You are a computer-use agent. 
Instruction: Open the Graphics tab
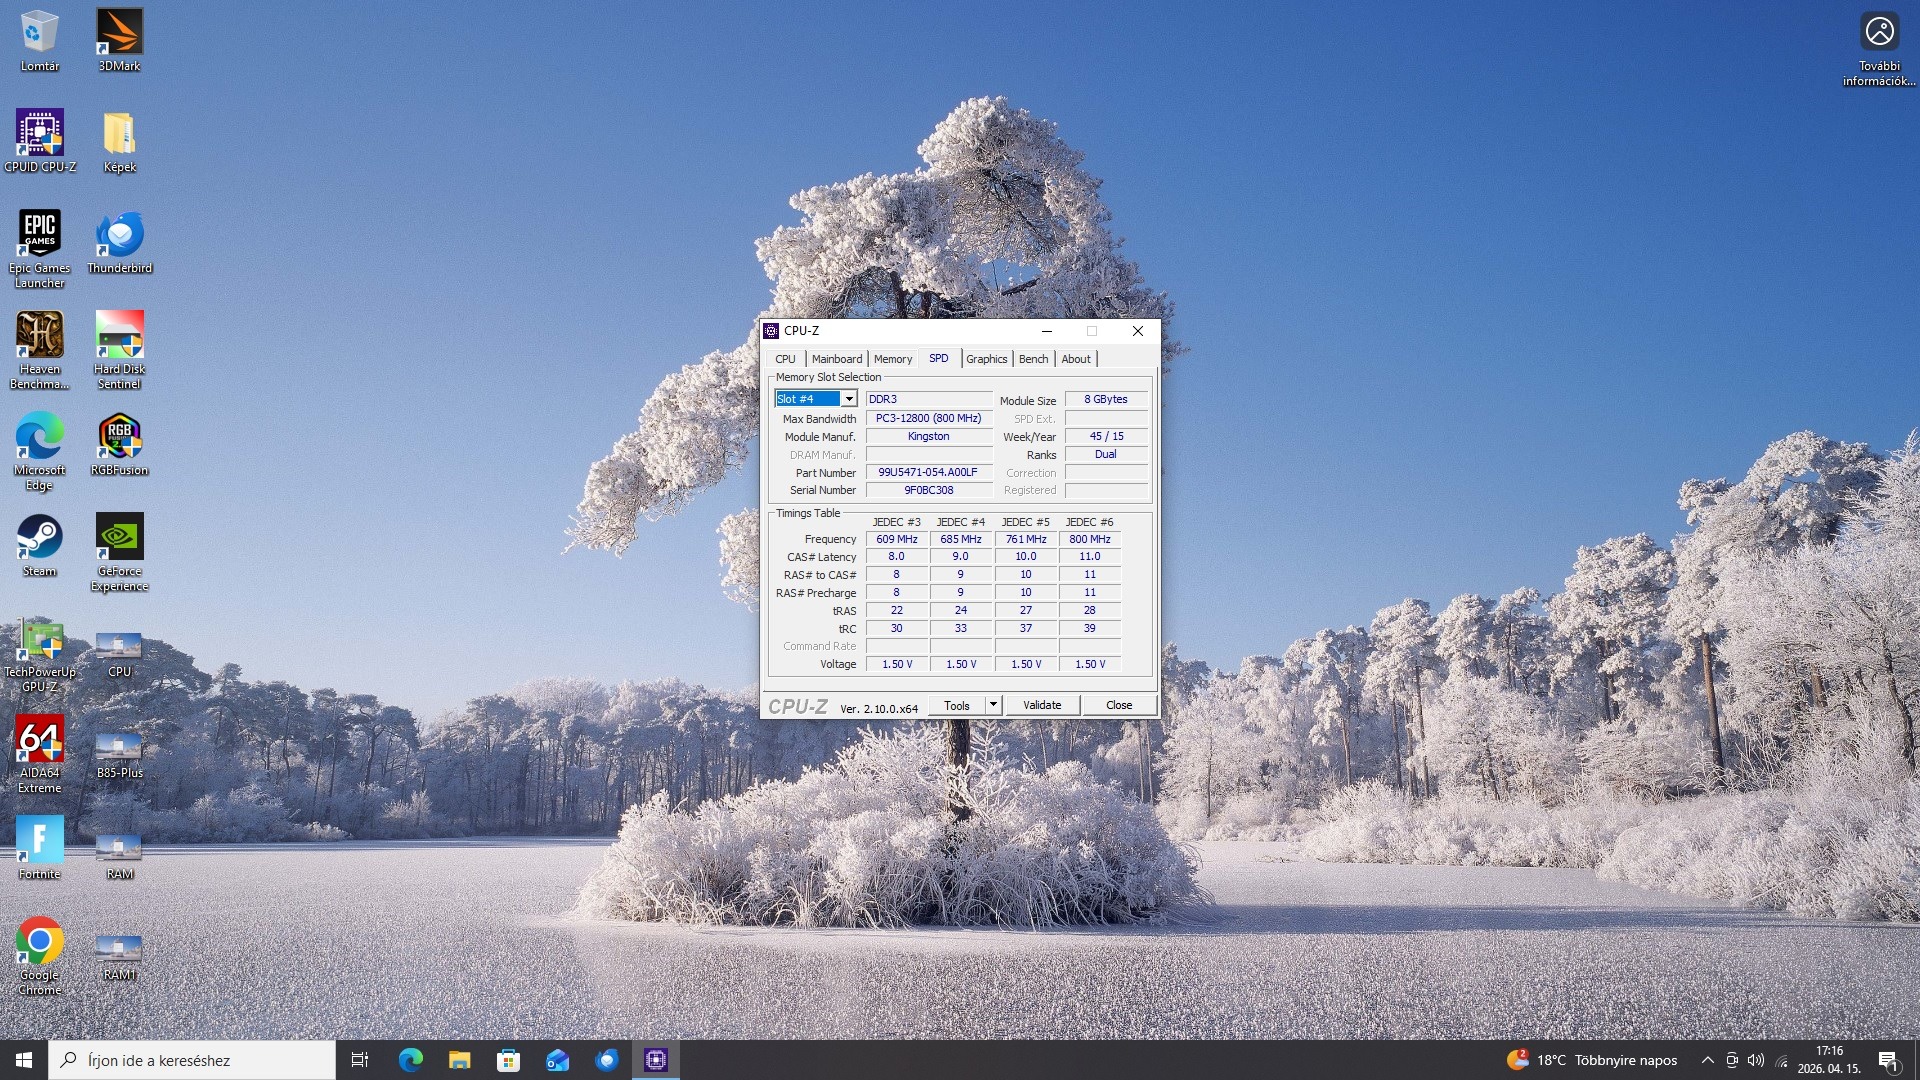(x=986, y=359)
